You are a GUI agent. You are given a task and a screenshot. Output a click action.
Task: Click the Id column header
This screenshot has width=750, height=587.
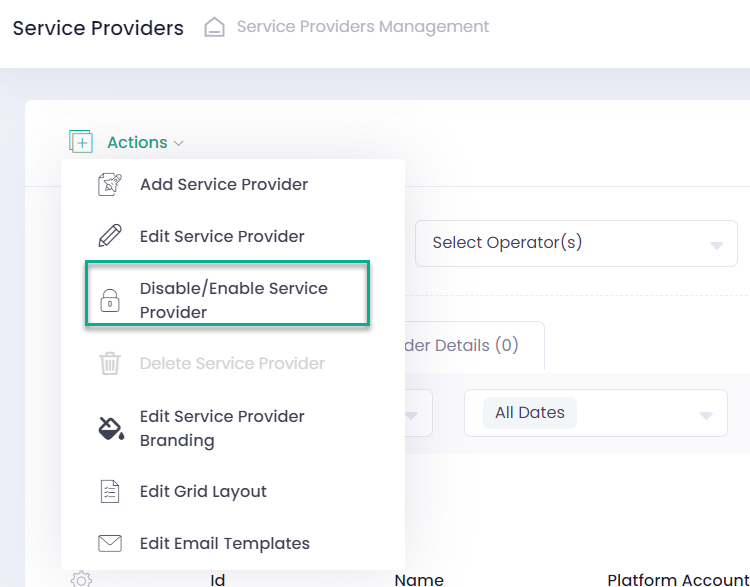pyautogui.click(x=217, y=578)
